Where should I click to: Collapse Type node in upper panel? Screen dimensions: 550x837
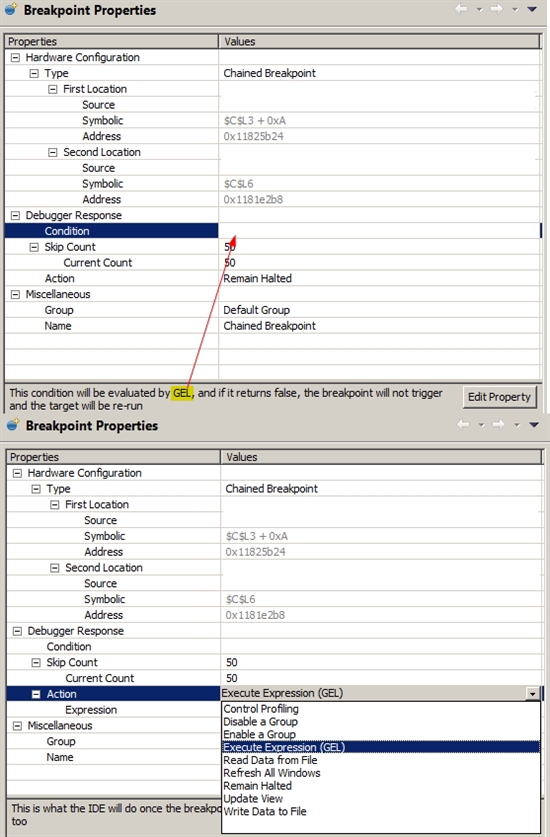34,73
